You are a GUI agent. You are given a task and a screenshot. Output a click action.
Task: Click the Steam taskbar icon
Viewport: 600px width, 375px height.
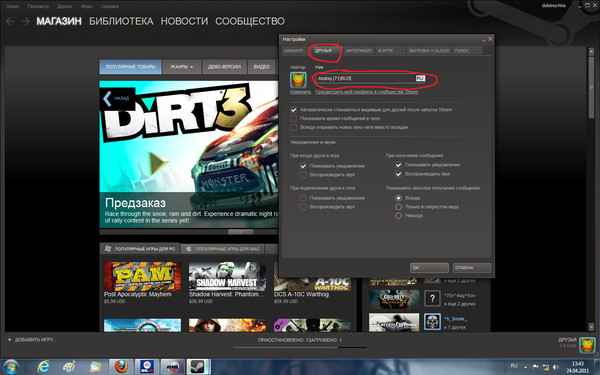tap(198, 367)
